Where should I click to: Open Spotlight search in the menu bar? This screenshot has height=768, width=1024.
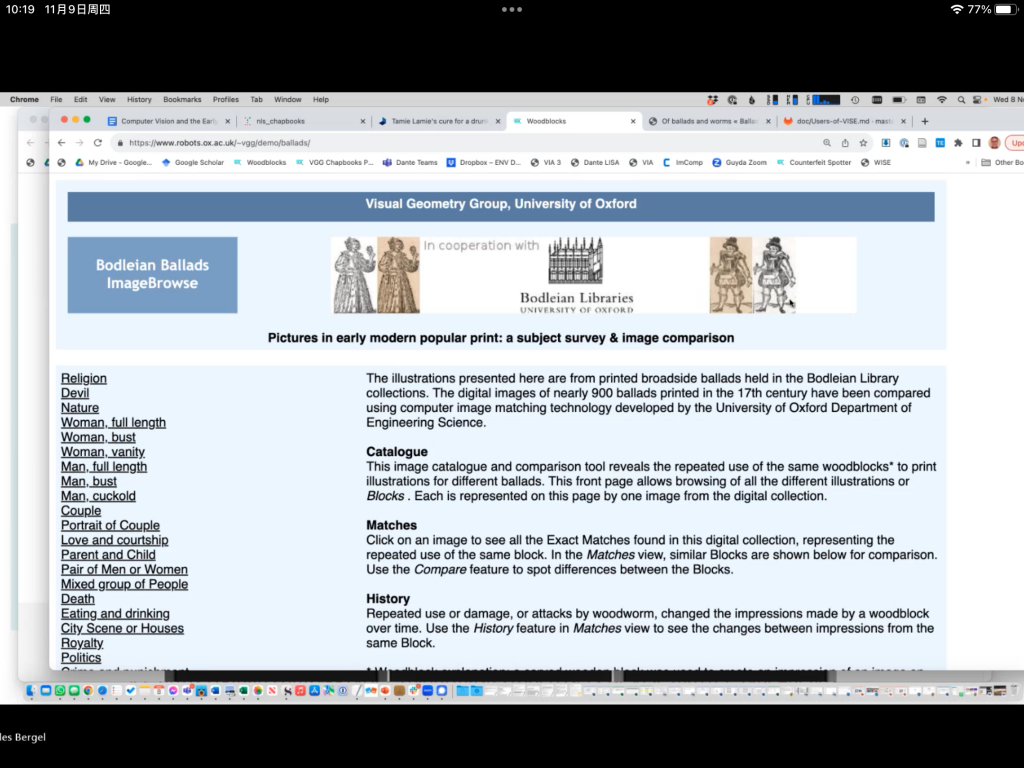tap(961, 100)
